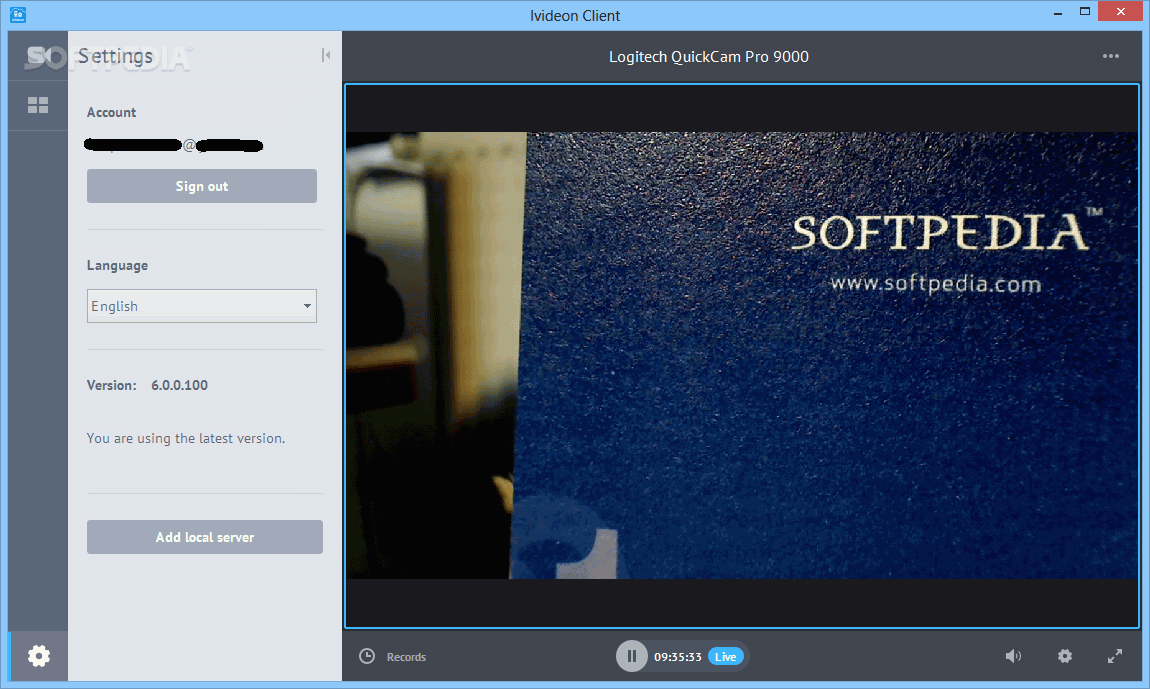Viewport: 1150px width, 689px height.
Task: Mute the camera audio speaker icon
Action: coord(1013,656)
